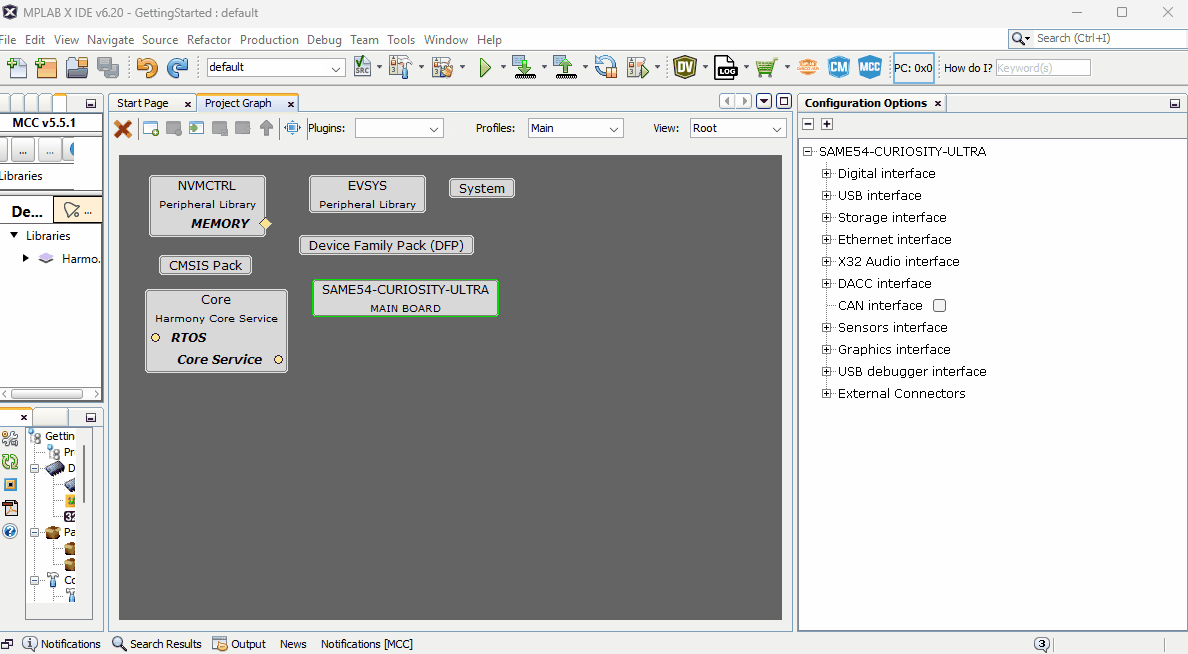This screenshot has height=654, width=1188.
Task: Open the MCC Code Configurator icon
Action: pos(870,67)
